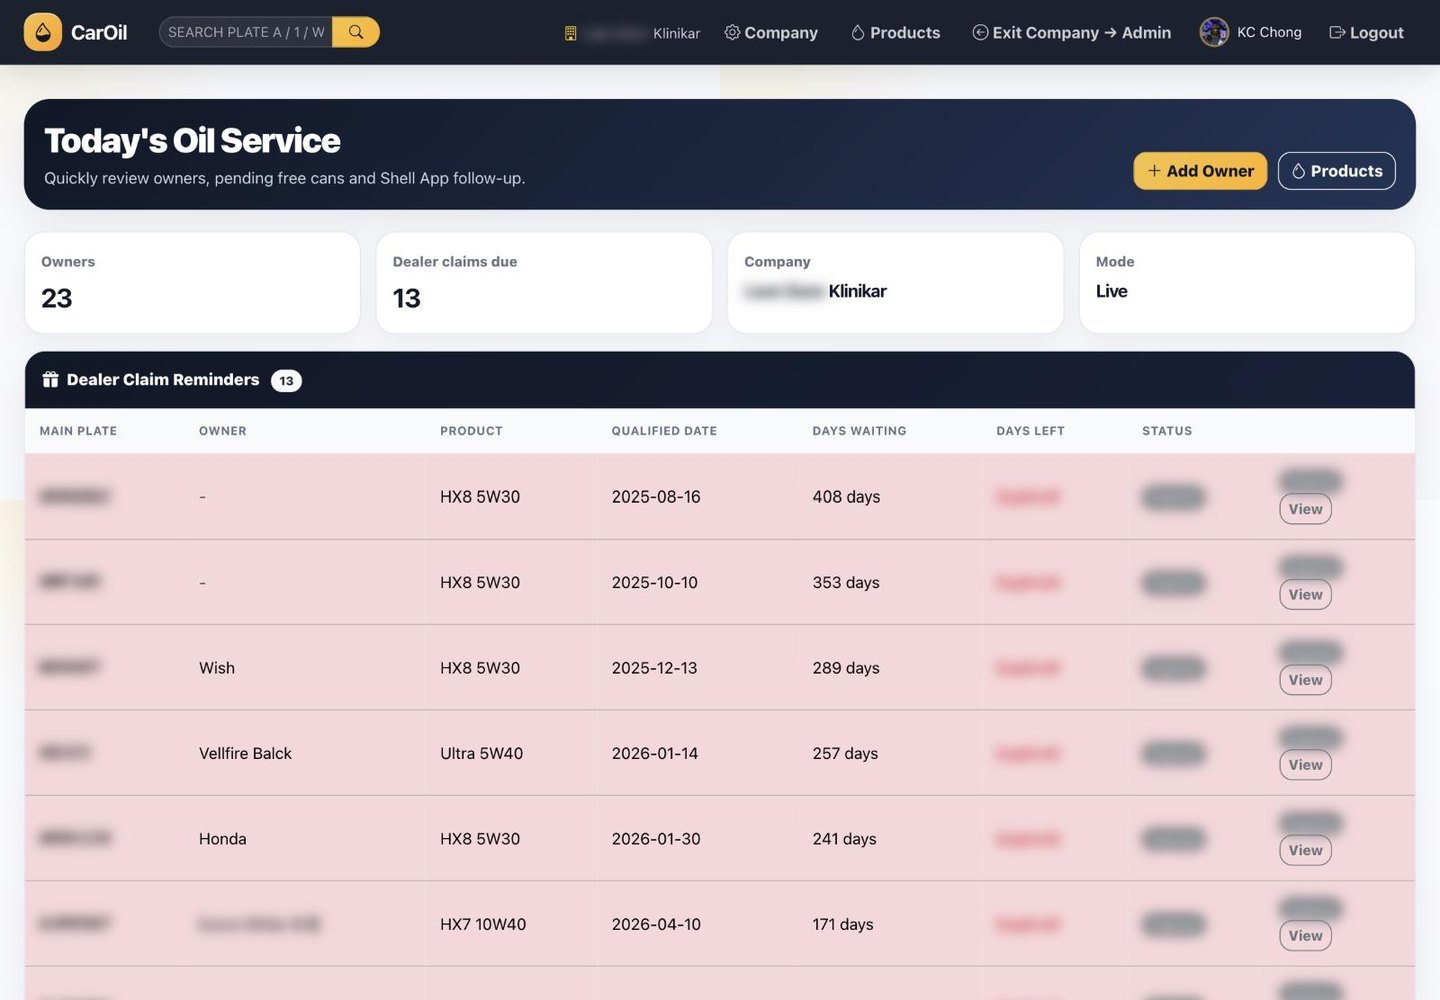Click the Company Klinikar summary card

point(895,283)
